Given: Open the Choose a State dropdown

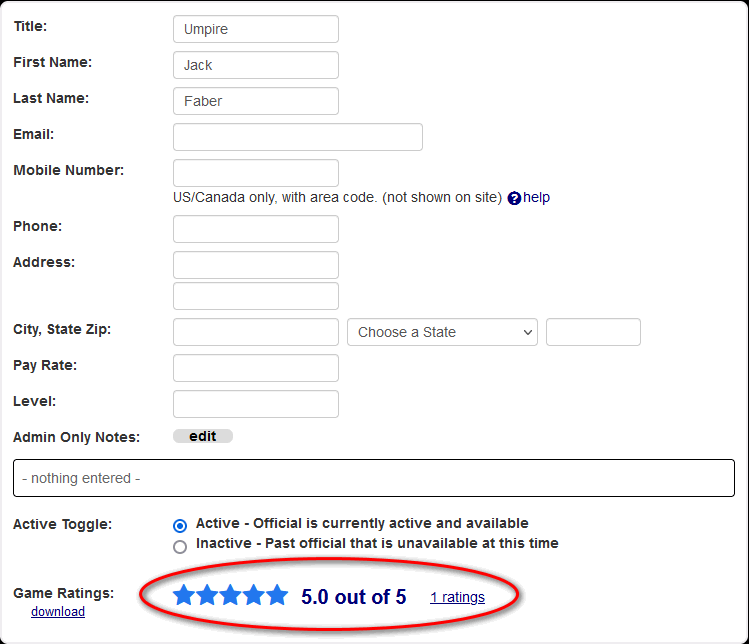Looking at the screenshot, I should tap(442, 332).
